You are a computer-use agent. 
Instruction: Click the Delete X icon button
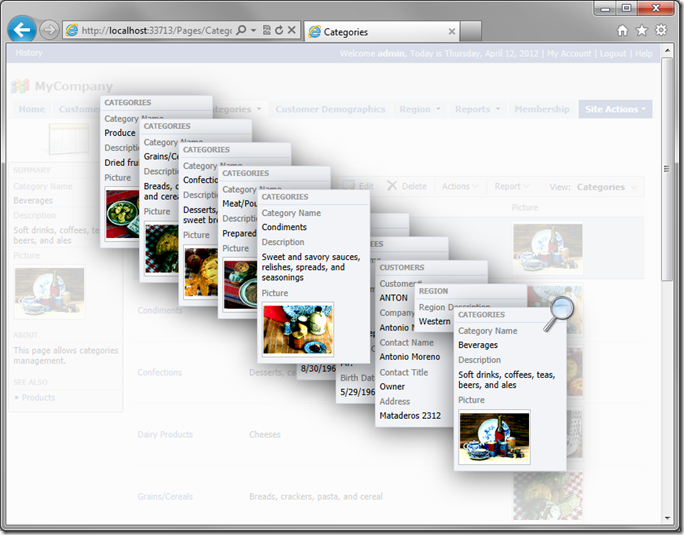point(392,186)
